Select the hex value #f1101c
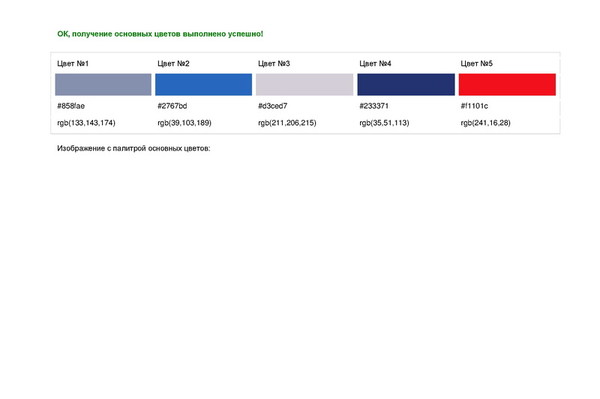Screen dimensions: 600x399 [x=474, y=106]
